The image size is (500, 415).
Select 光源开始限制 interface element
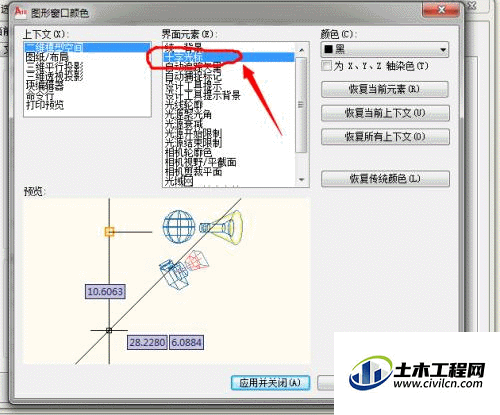[229, 134]
